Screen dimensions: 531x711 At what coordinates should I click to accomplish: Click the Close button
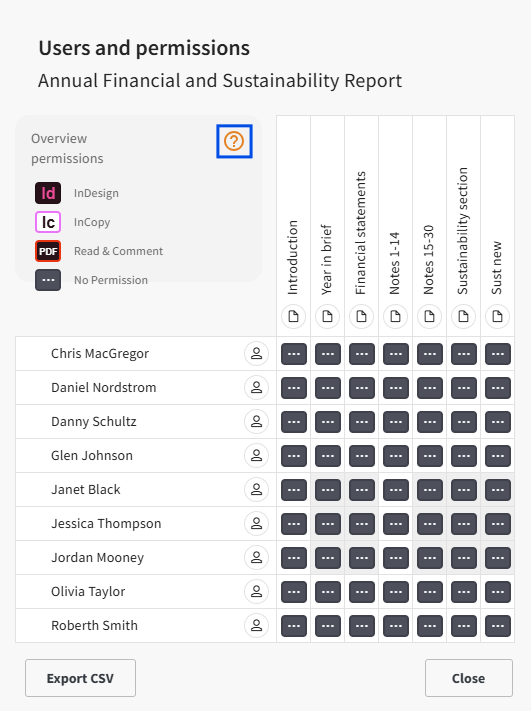tap(469, 678)
